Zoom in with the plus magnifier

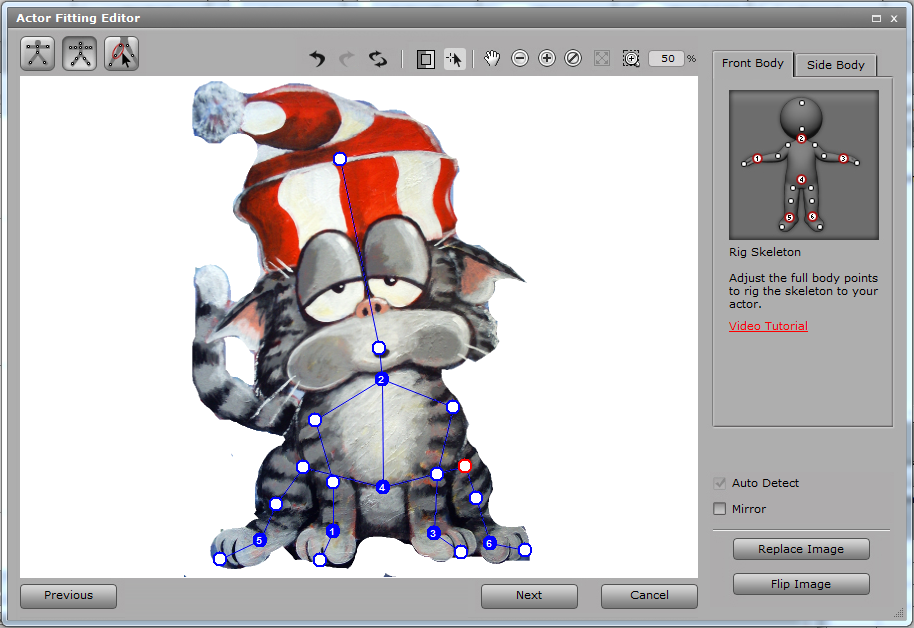(x=547, y=58)
